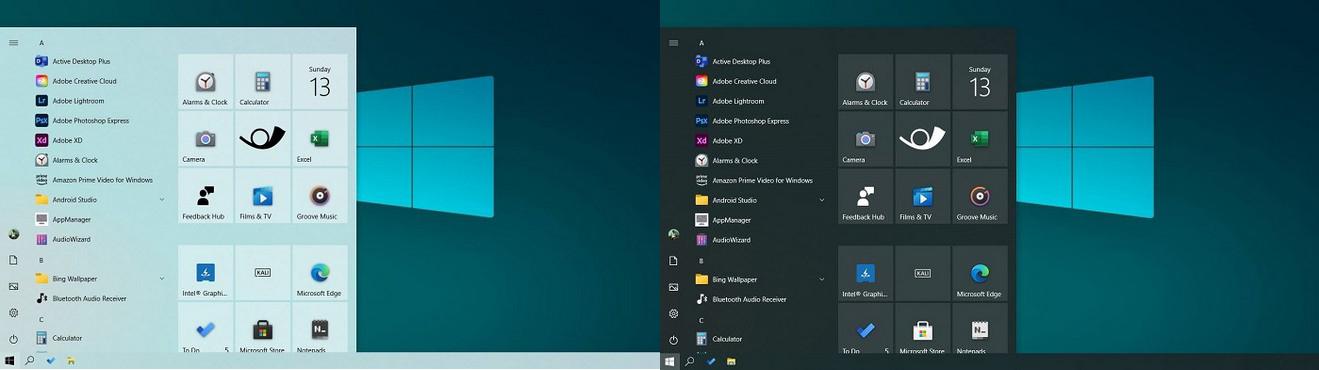The height and width of the screenshot is (370, 1319).
Task: Select Adobe Creative Cloud in light app list
Action: 100,81
